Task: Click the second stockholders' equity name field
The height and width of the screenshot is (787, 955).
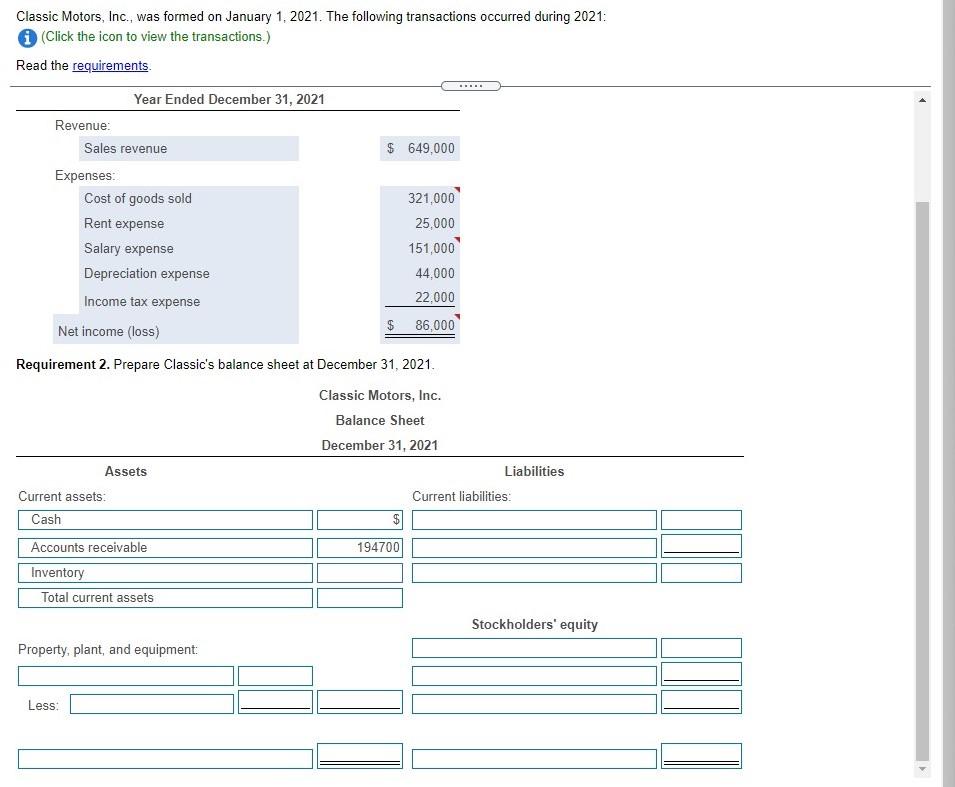Action: coord(534,676)
